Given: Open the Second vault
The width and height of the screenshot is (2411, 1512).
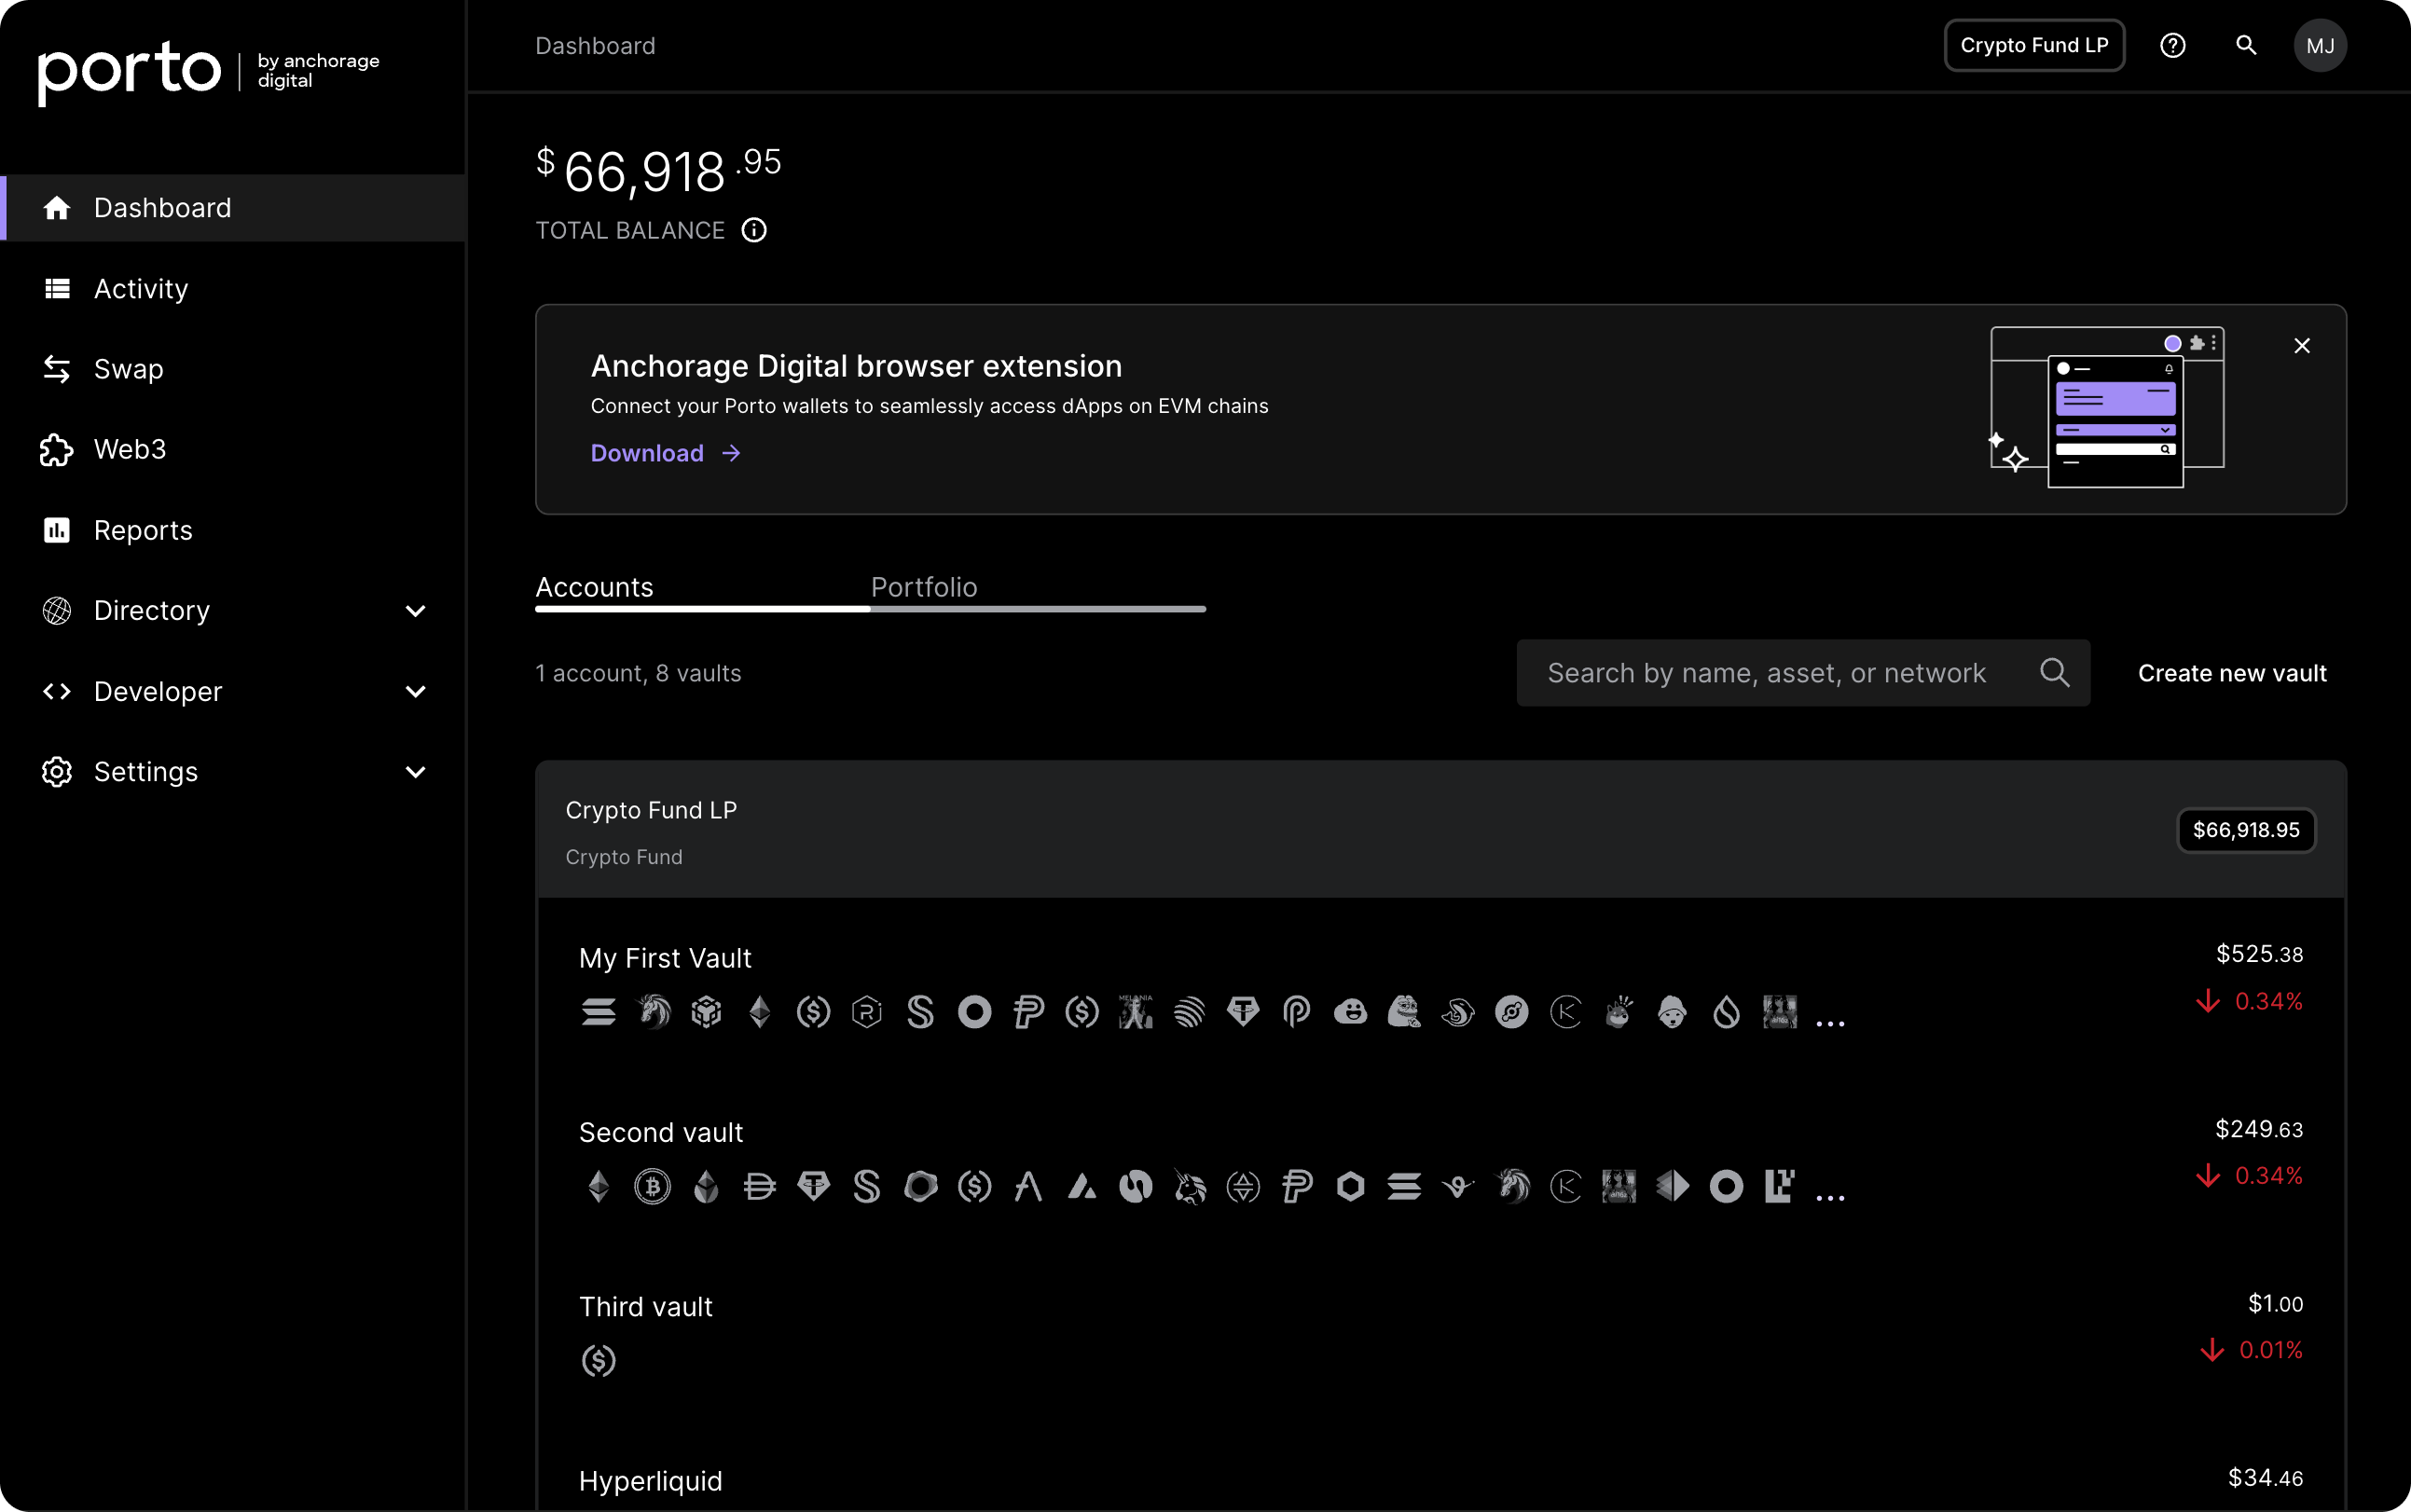Looking at the screenshot, I should pyautogui.click(x=661, y=1132).
